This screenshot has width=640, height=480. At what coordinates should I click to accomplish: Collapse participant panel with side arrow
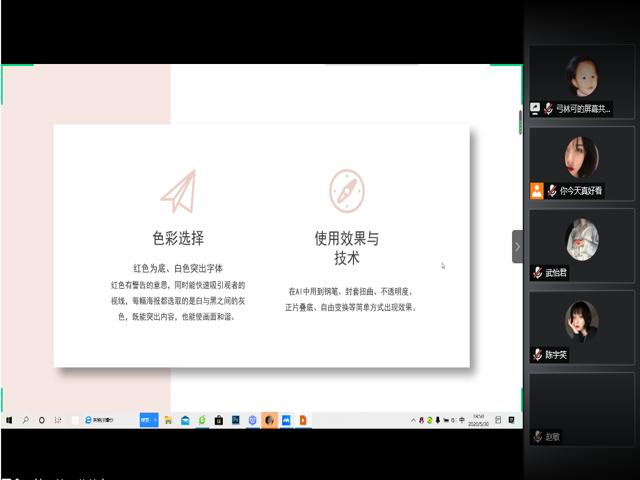(x=517, y=247)
